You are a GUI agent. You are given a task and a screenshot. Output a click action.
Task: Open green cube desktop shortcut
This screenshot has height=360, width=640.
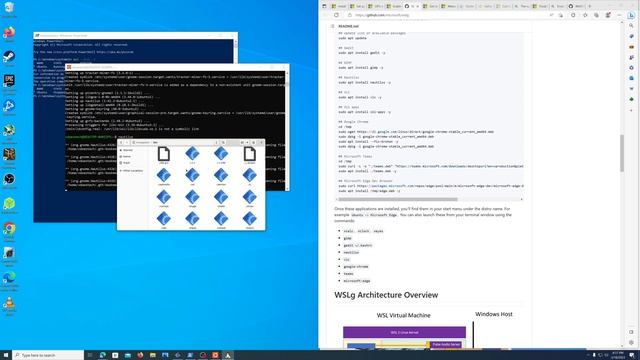click(9, 204)
